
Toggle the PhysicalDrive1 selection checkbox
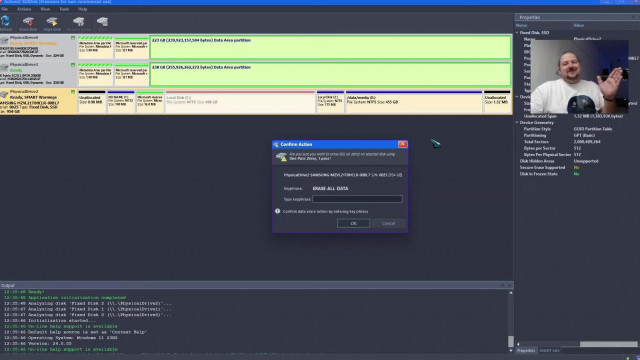[73, 65]
